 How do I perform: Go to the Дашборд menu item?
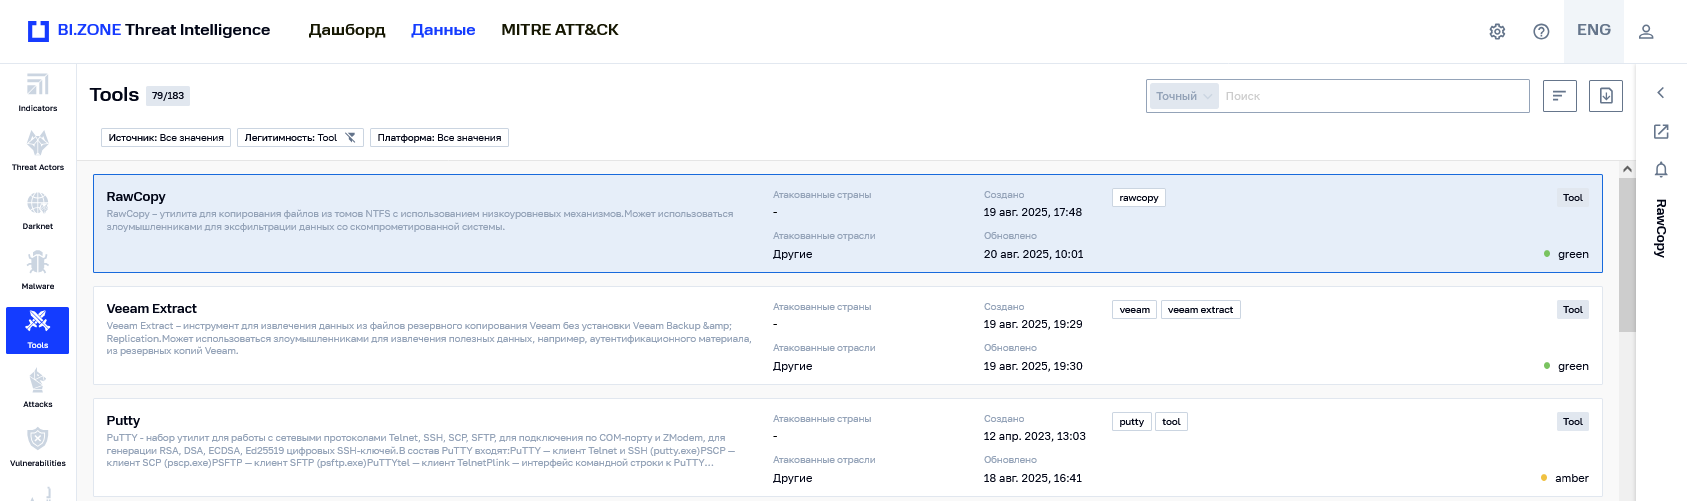click(347, 30)
